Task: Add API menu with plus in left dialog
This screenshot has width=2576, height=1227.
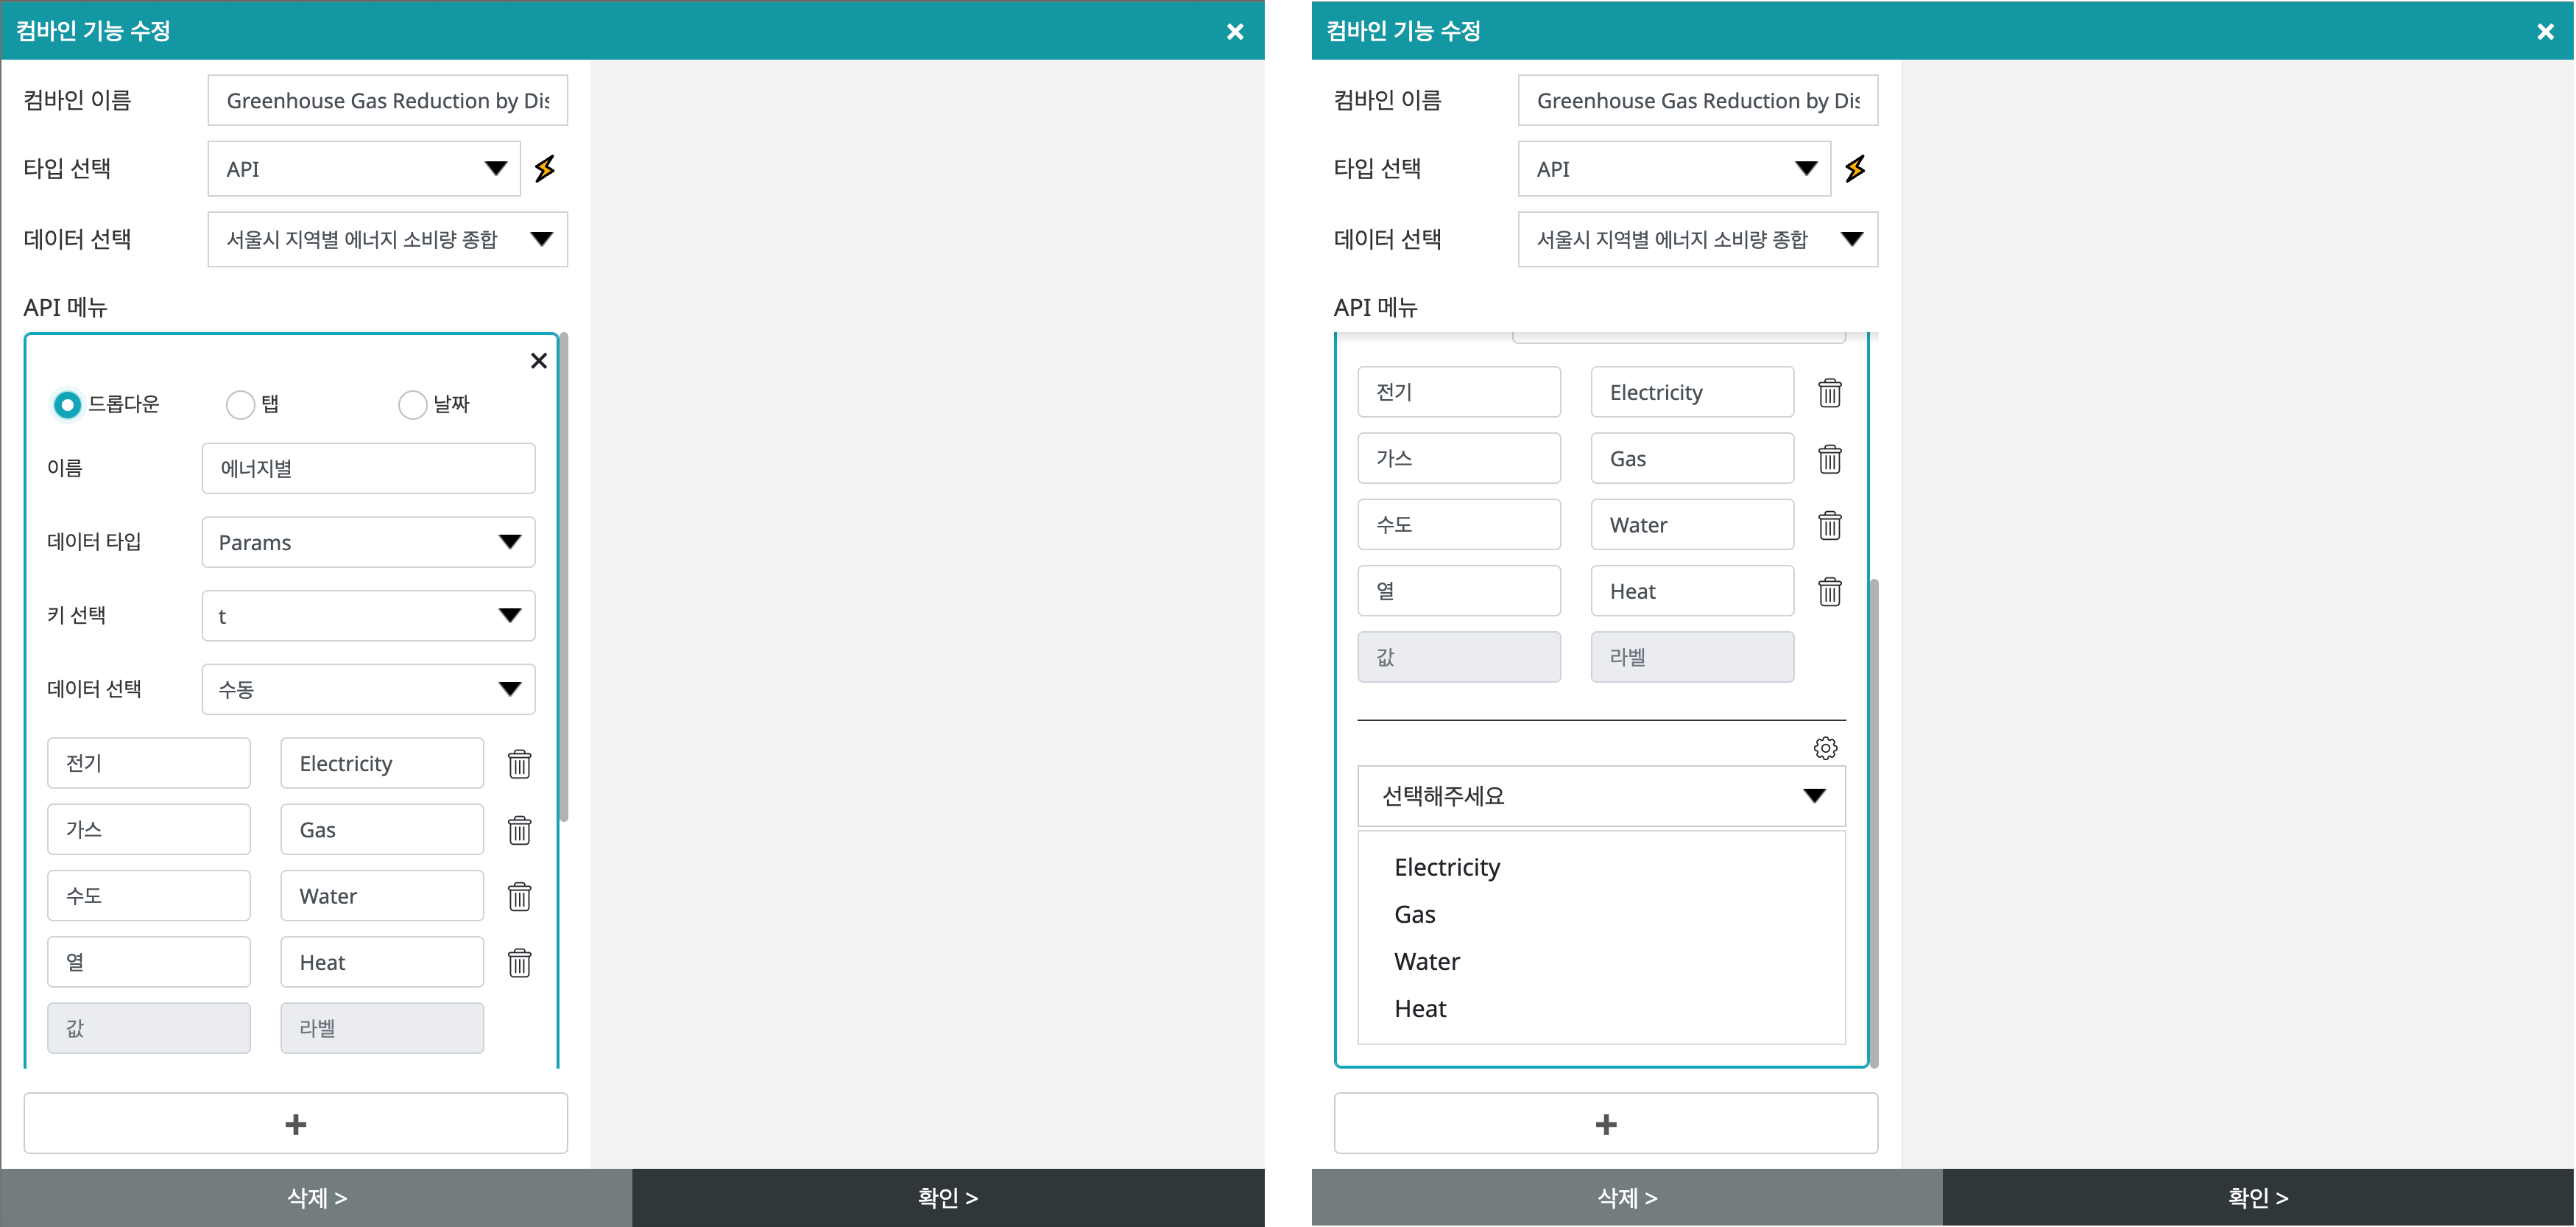Action: (x=296, y=1123)
